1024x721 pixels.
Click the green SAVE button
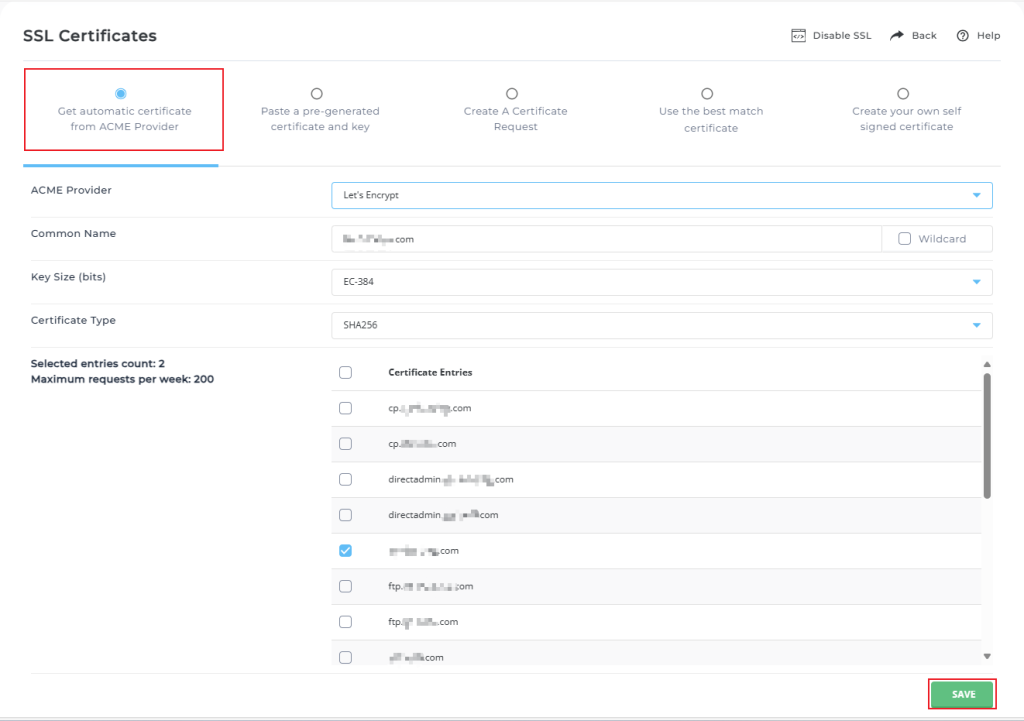pos(962,694)
